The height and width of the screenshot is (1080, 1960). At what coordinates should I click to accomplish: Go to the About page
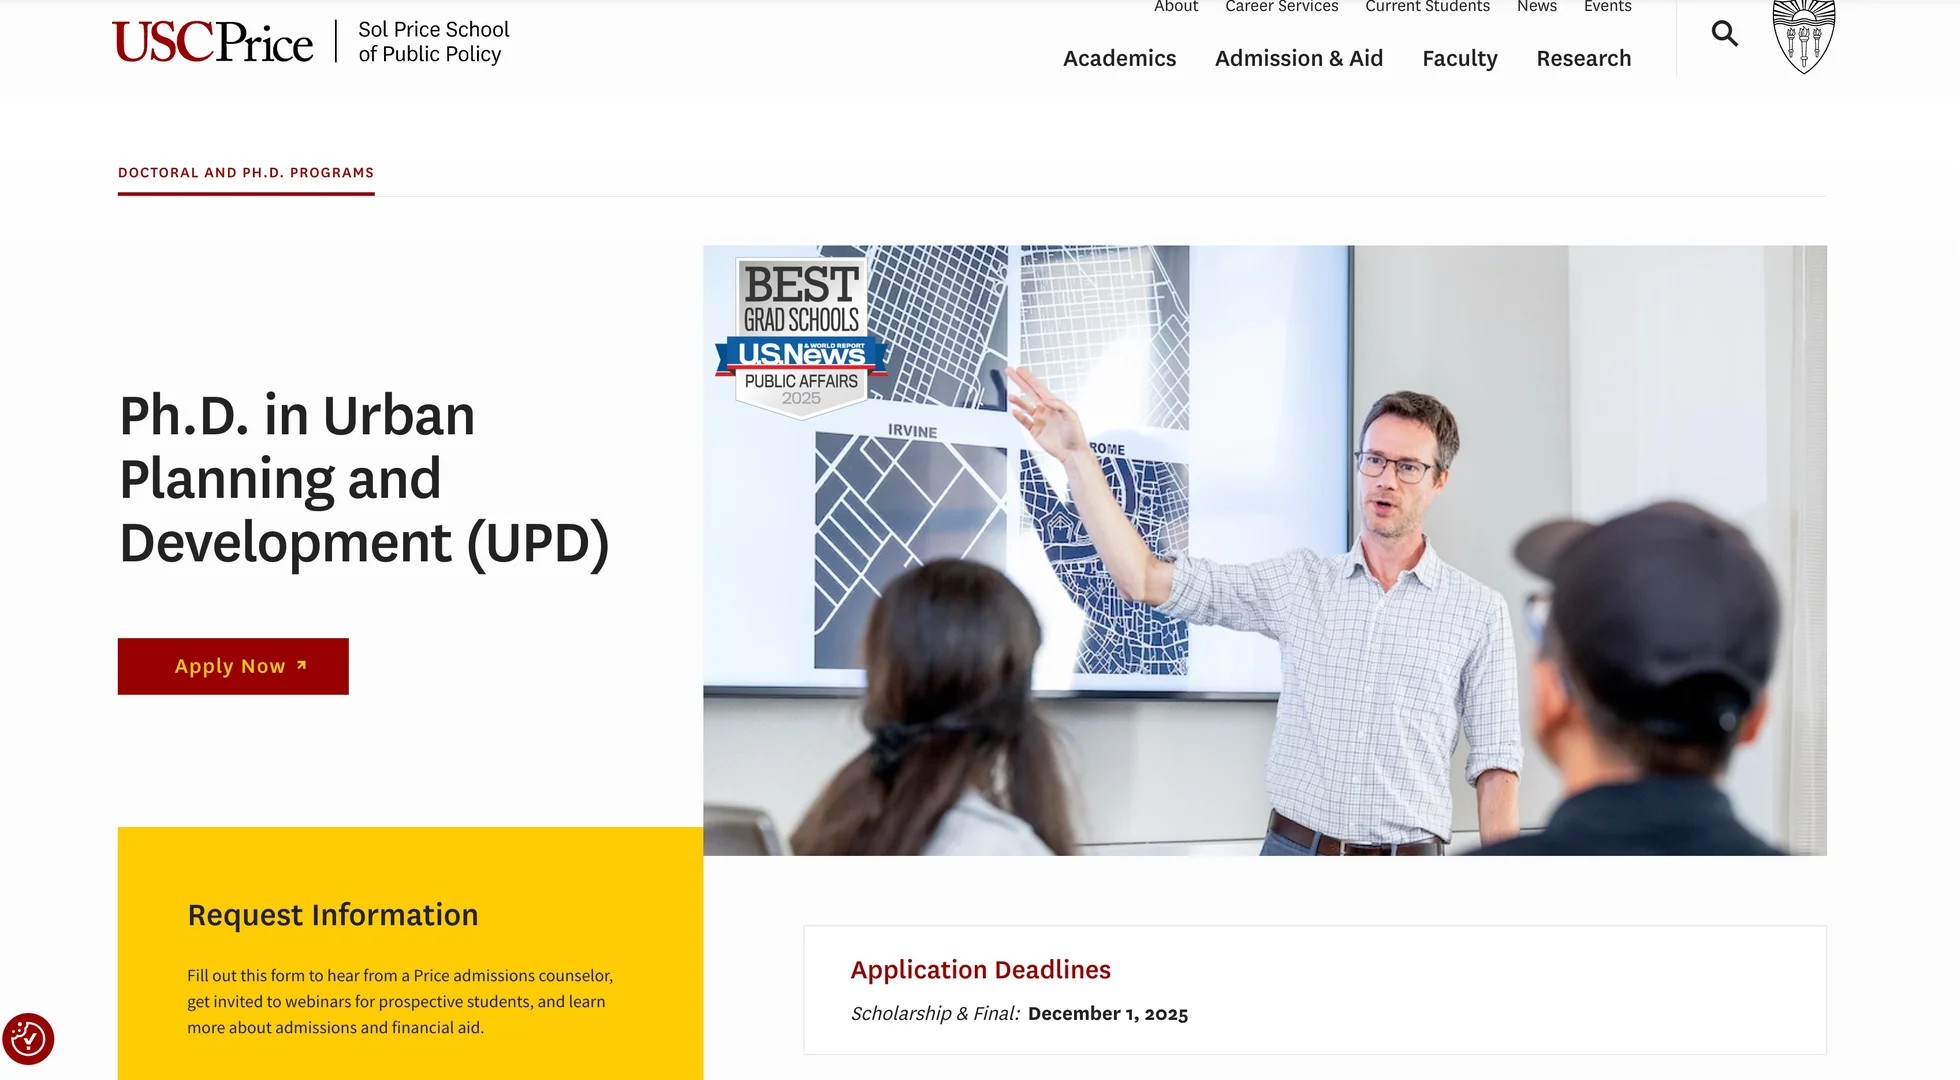point(1175,7)
